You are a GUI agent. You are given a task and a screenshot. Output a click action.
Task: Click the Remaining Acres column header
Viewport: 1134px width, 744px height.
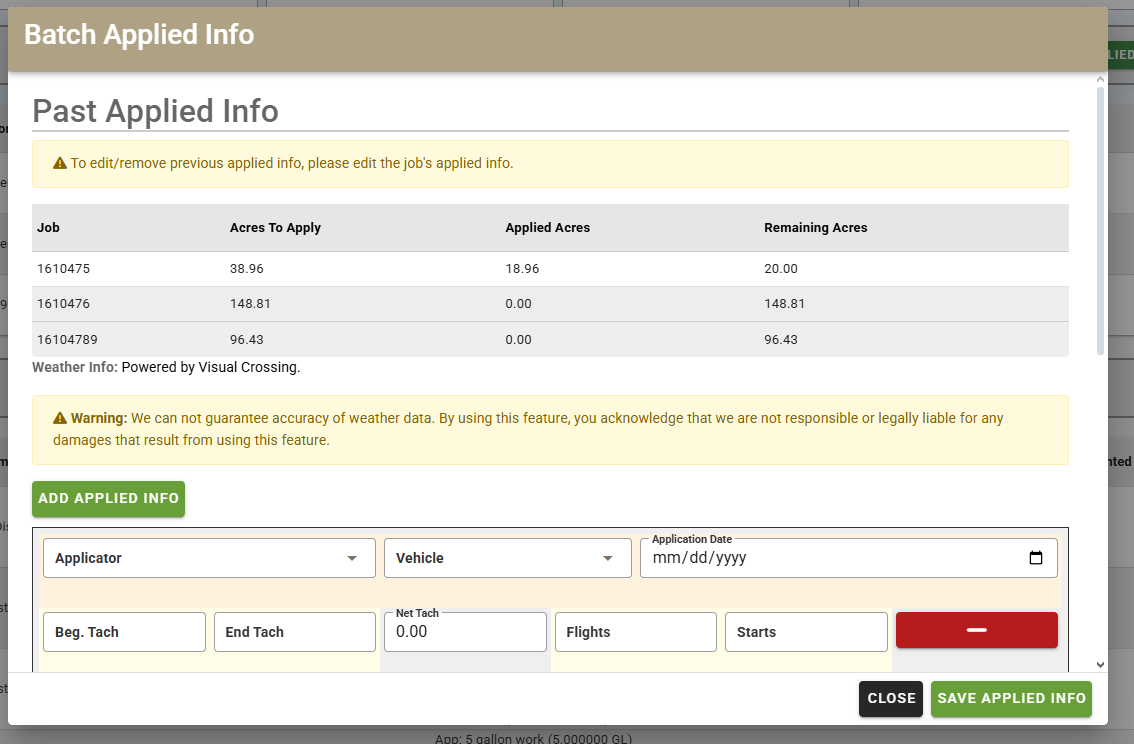tap(815, 228)
